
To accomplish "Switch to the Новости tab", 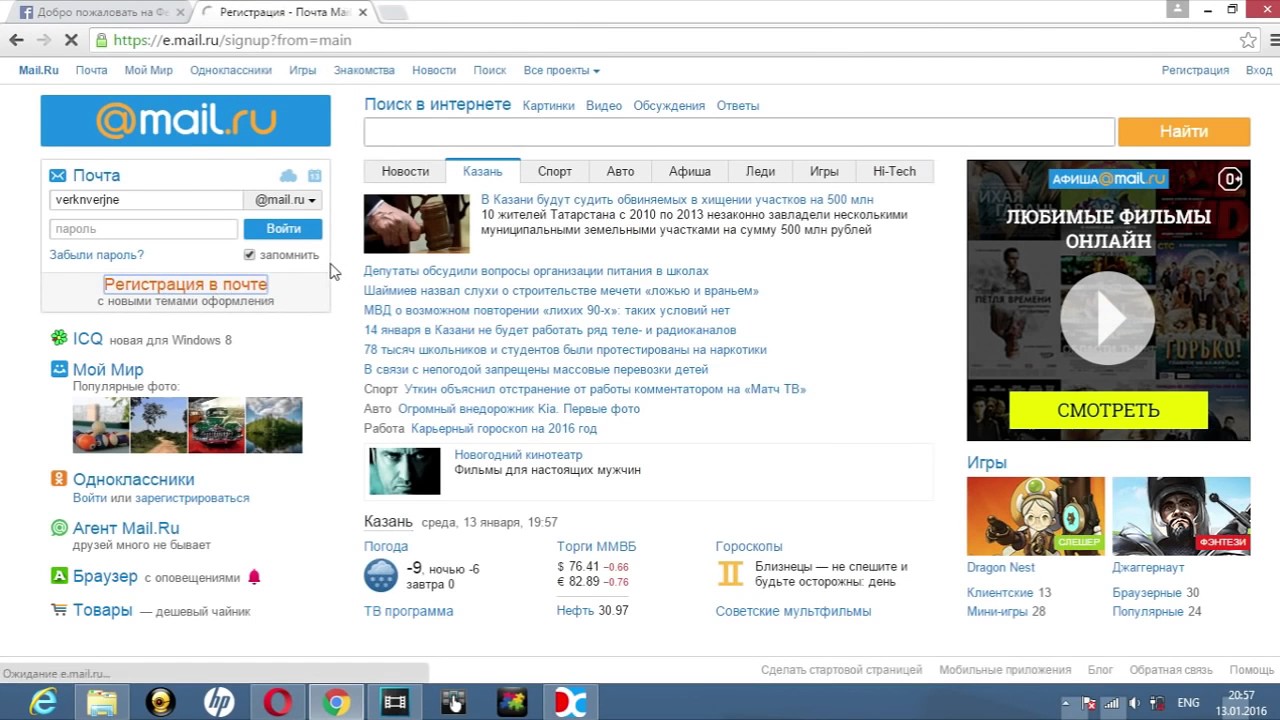I will click(x=405, y=171).
